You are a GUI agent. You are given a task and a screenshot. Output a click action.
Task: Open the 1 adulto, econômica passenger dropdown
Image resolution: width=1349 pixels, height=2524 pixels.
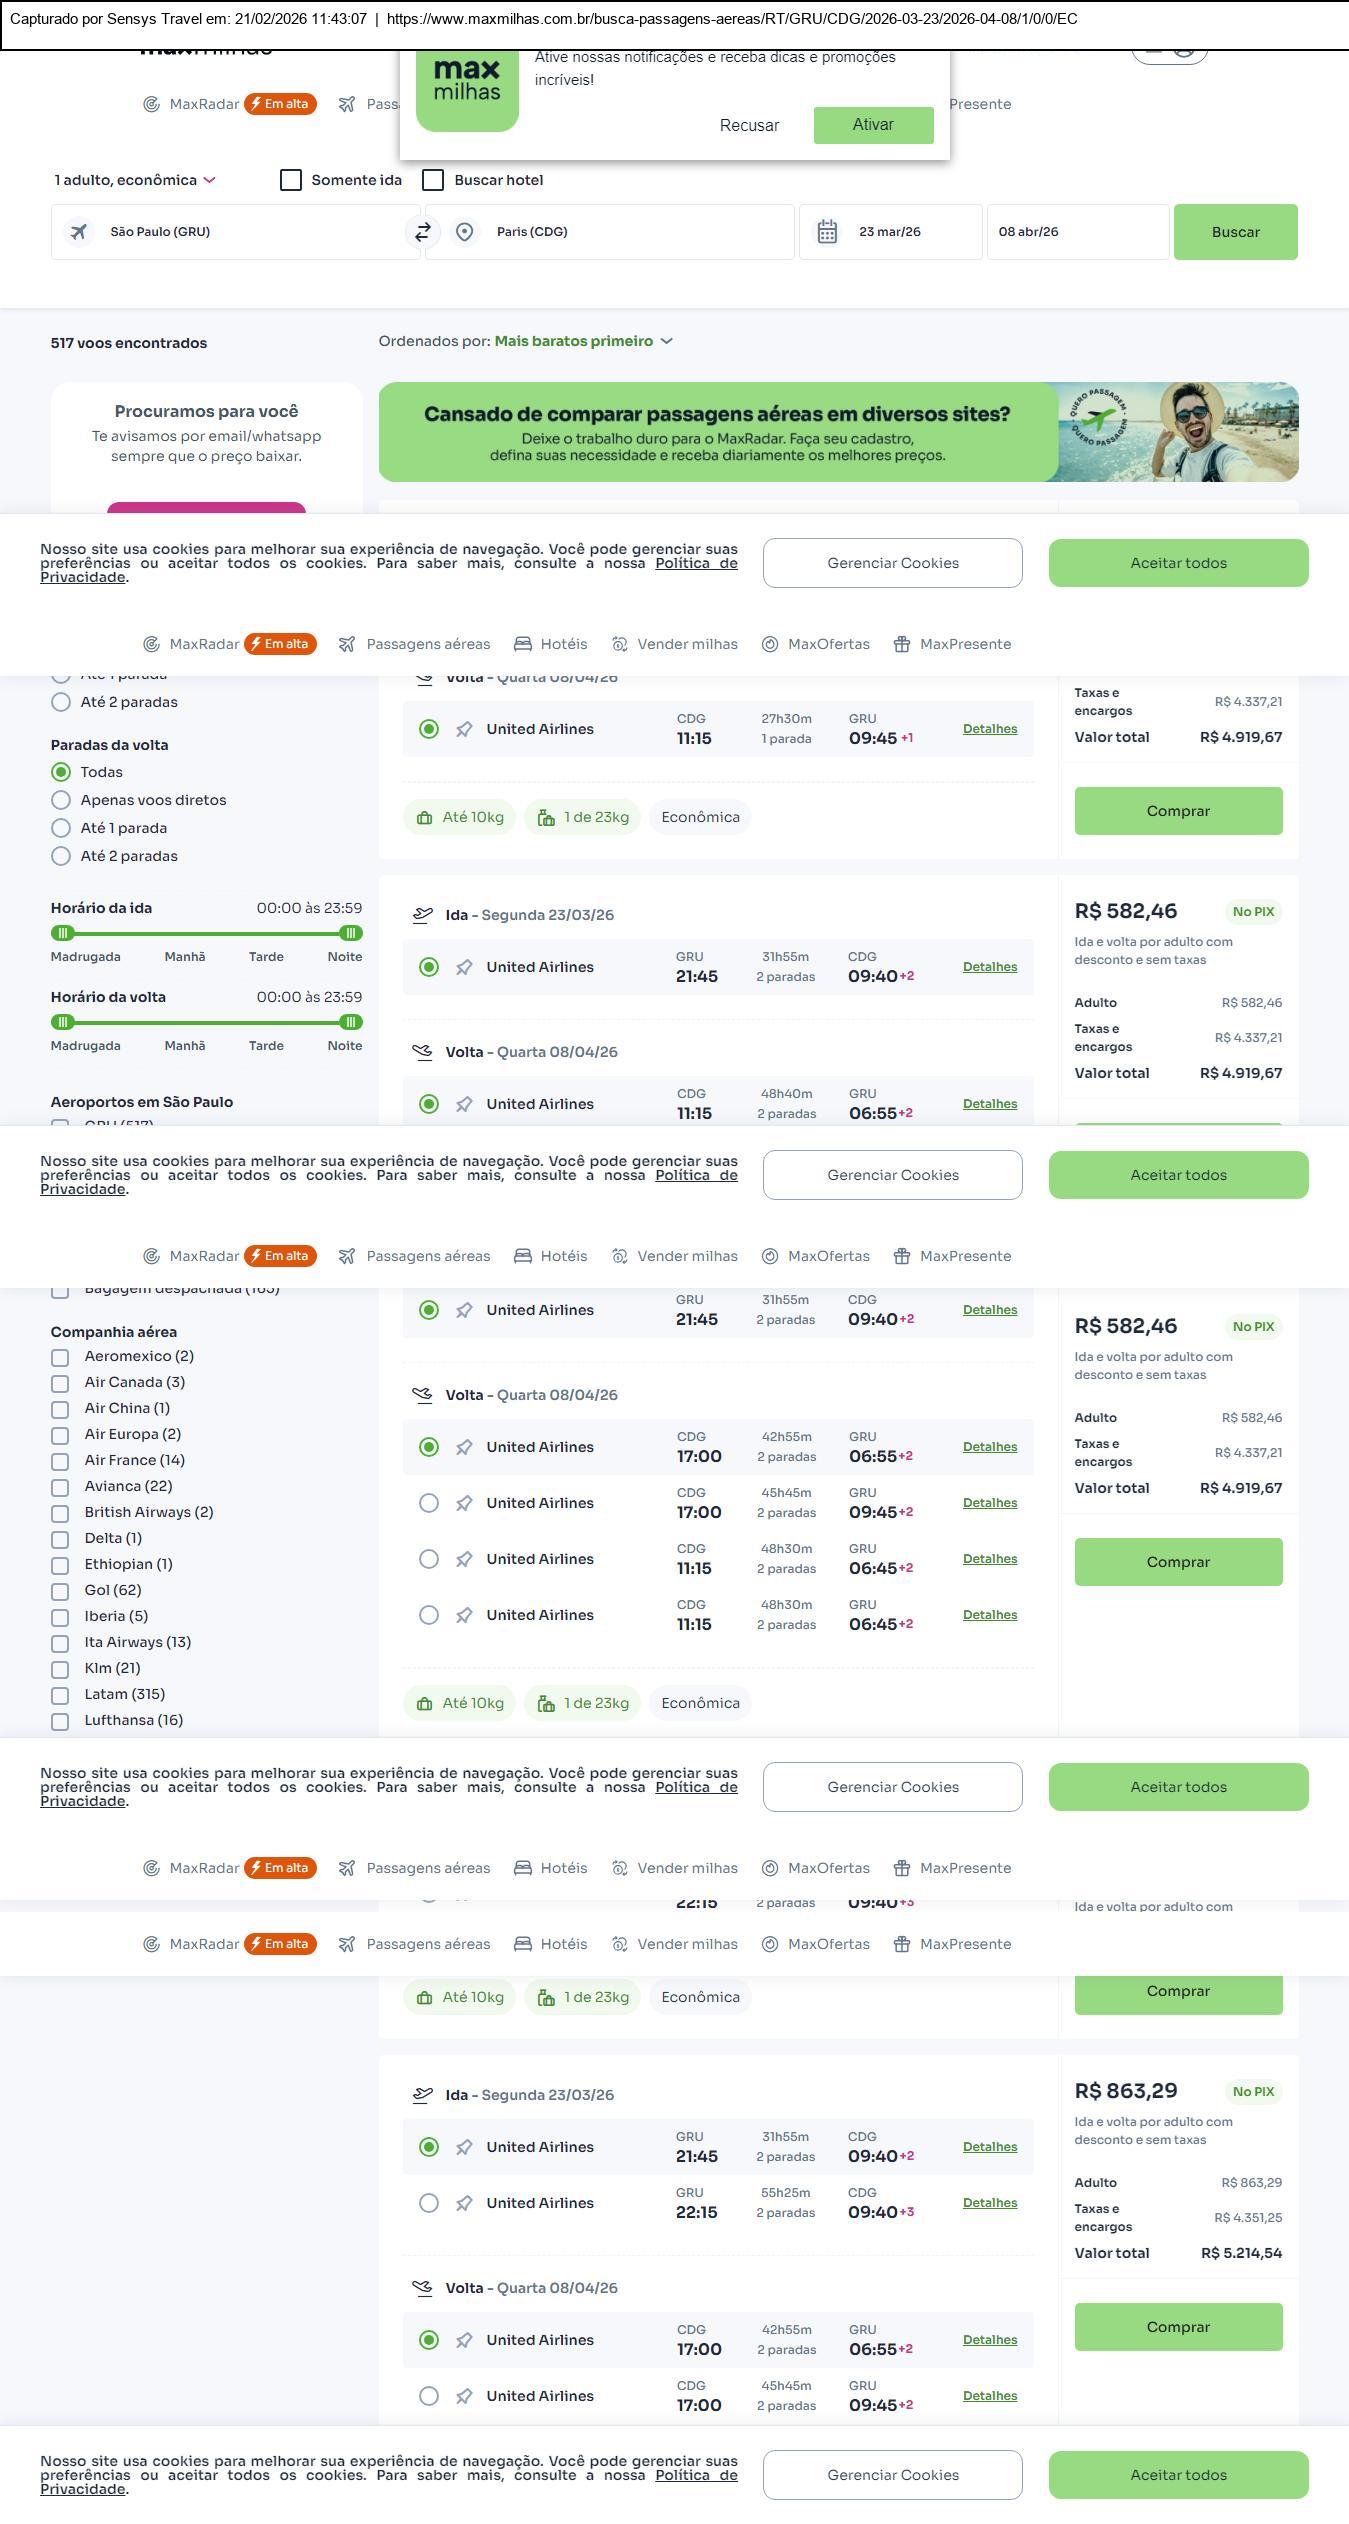point(135,180)
